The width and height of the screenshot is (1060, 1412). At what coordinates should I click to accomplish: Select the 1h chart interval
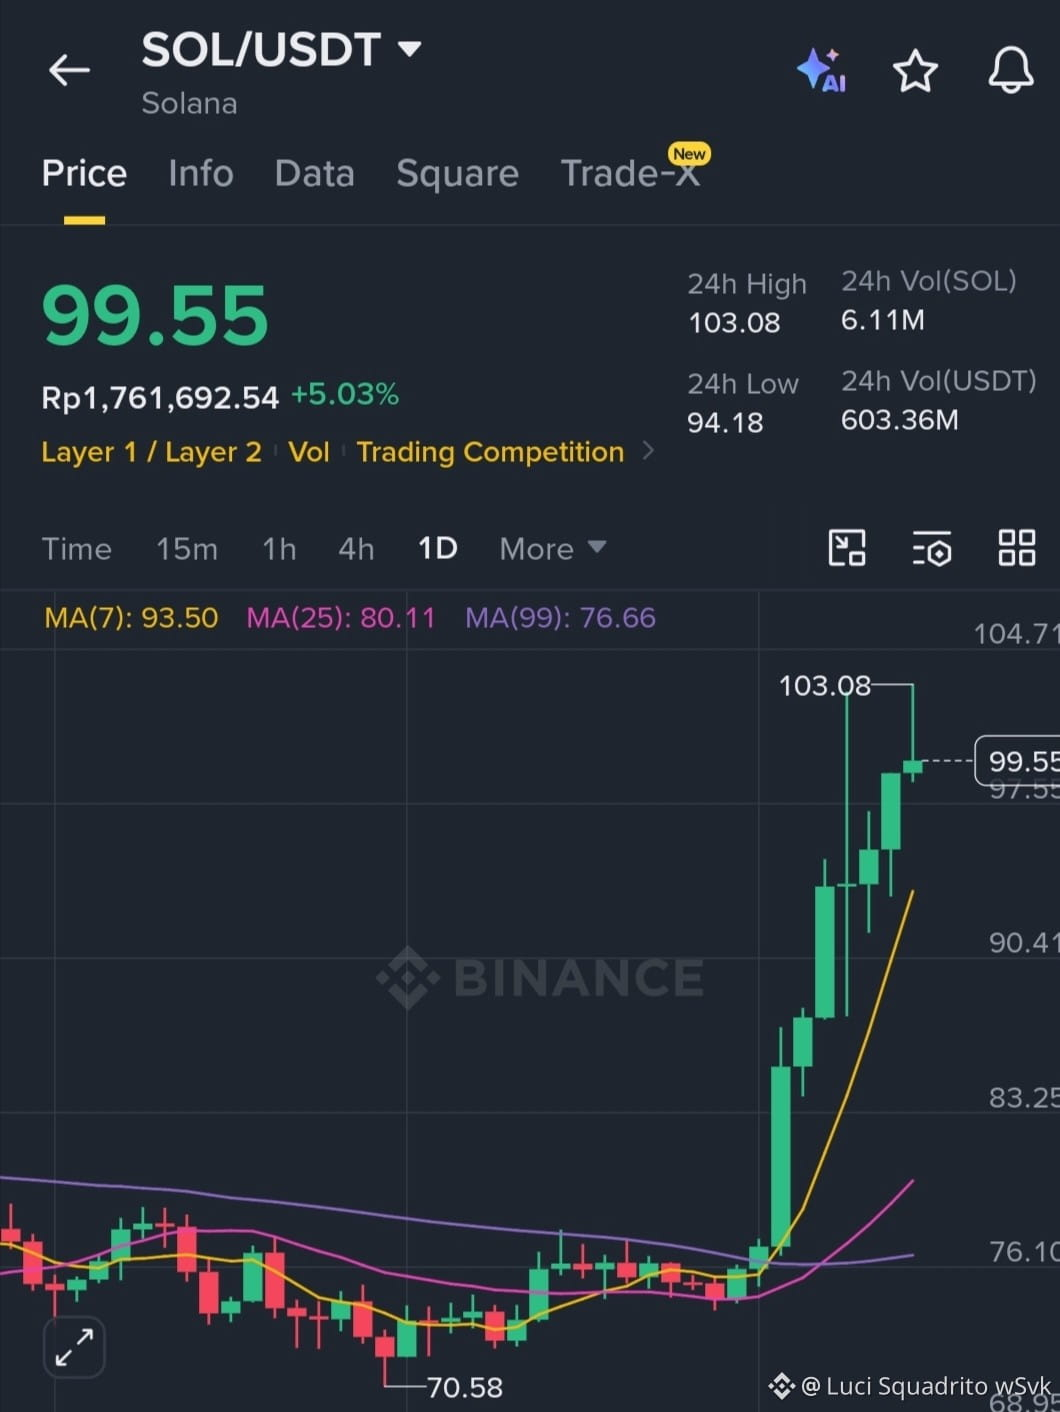pyautogui.click(x=279, y=549)
